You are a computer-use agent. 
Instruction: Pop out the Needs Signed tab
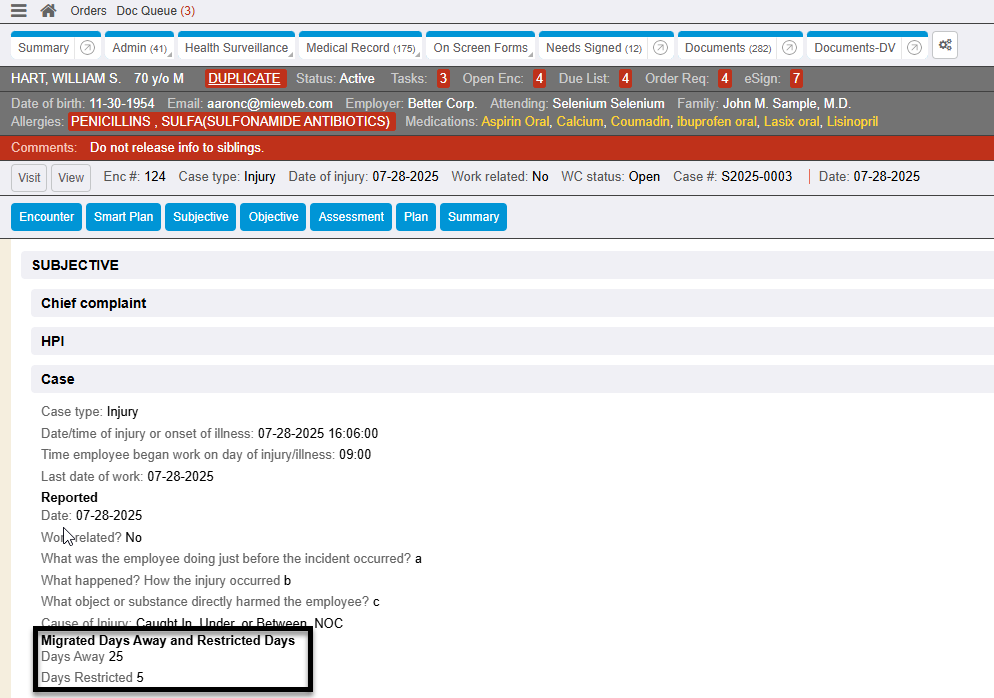659,48
